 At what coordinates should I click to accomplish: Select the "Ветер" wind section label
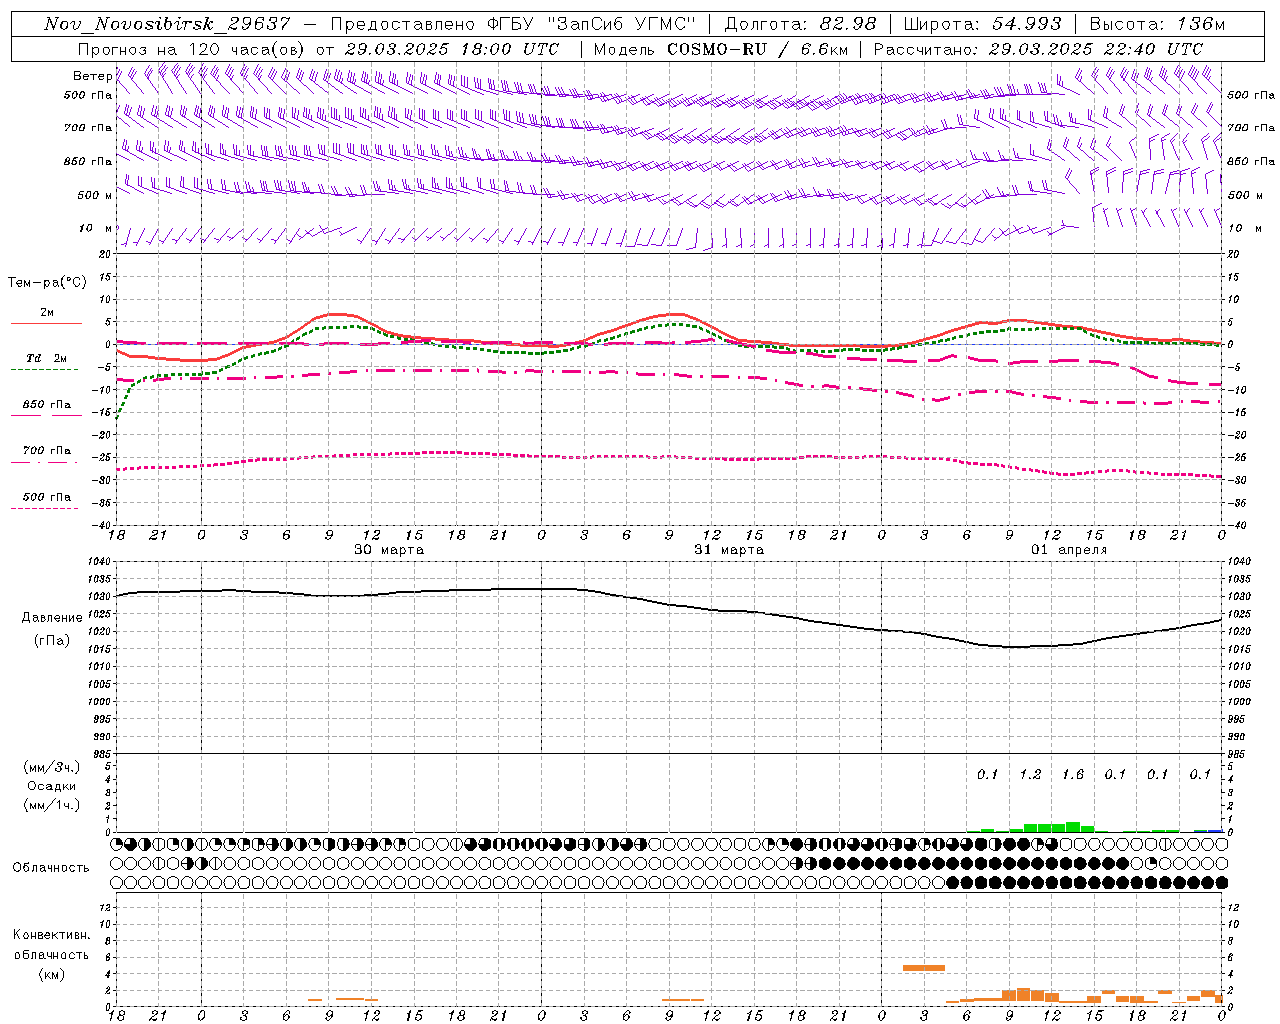92,76
